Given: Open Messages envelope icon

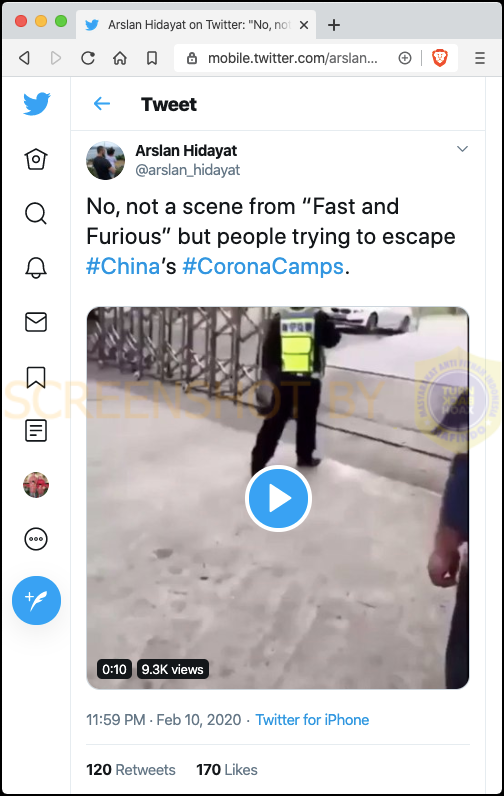Looking at the screenshot, I should point(36,322).
